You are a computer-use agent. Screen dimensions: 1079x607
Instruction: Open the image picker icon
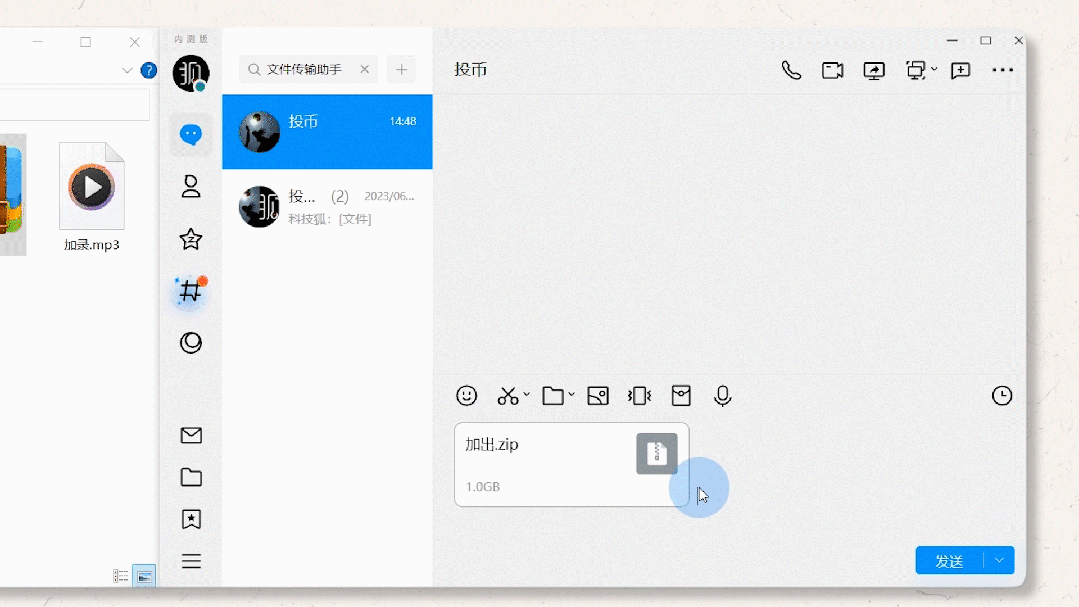(x=598, y=396)
